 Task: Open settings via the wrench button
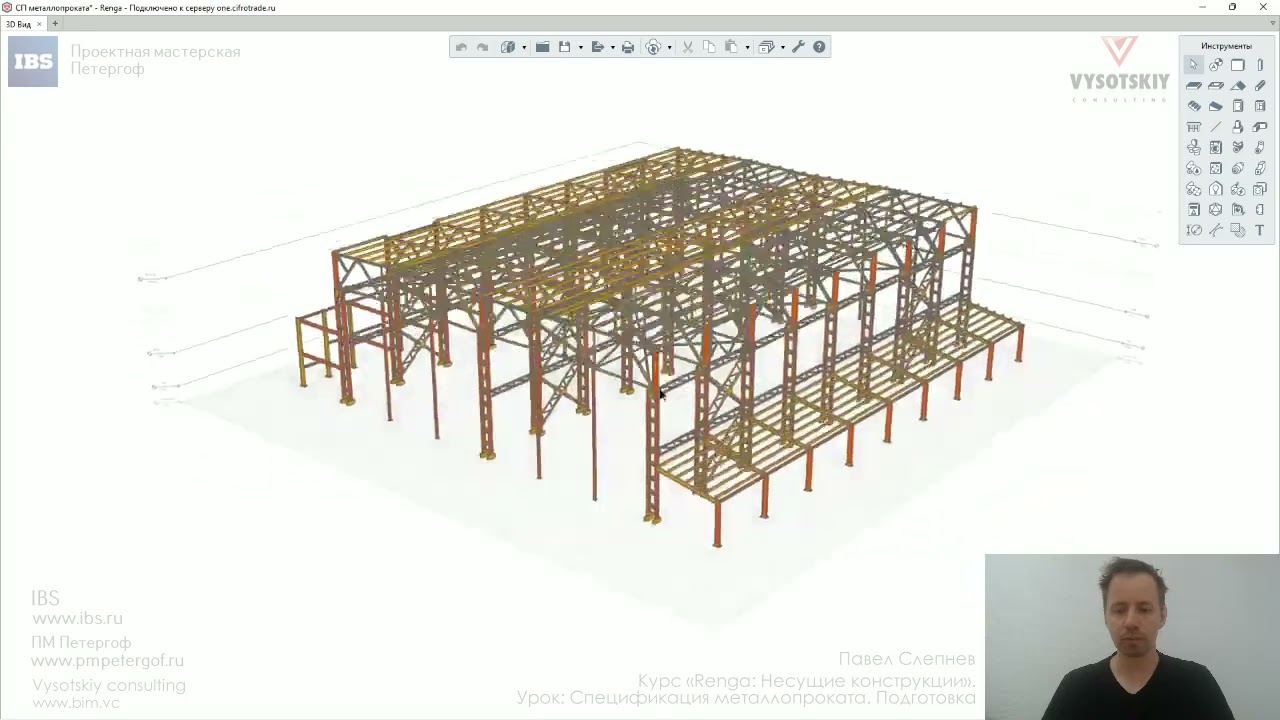(798, 47)
